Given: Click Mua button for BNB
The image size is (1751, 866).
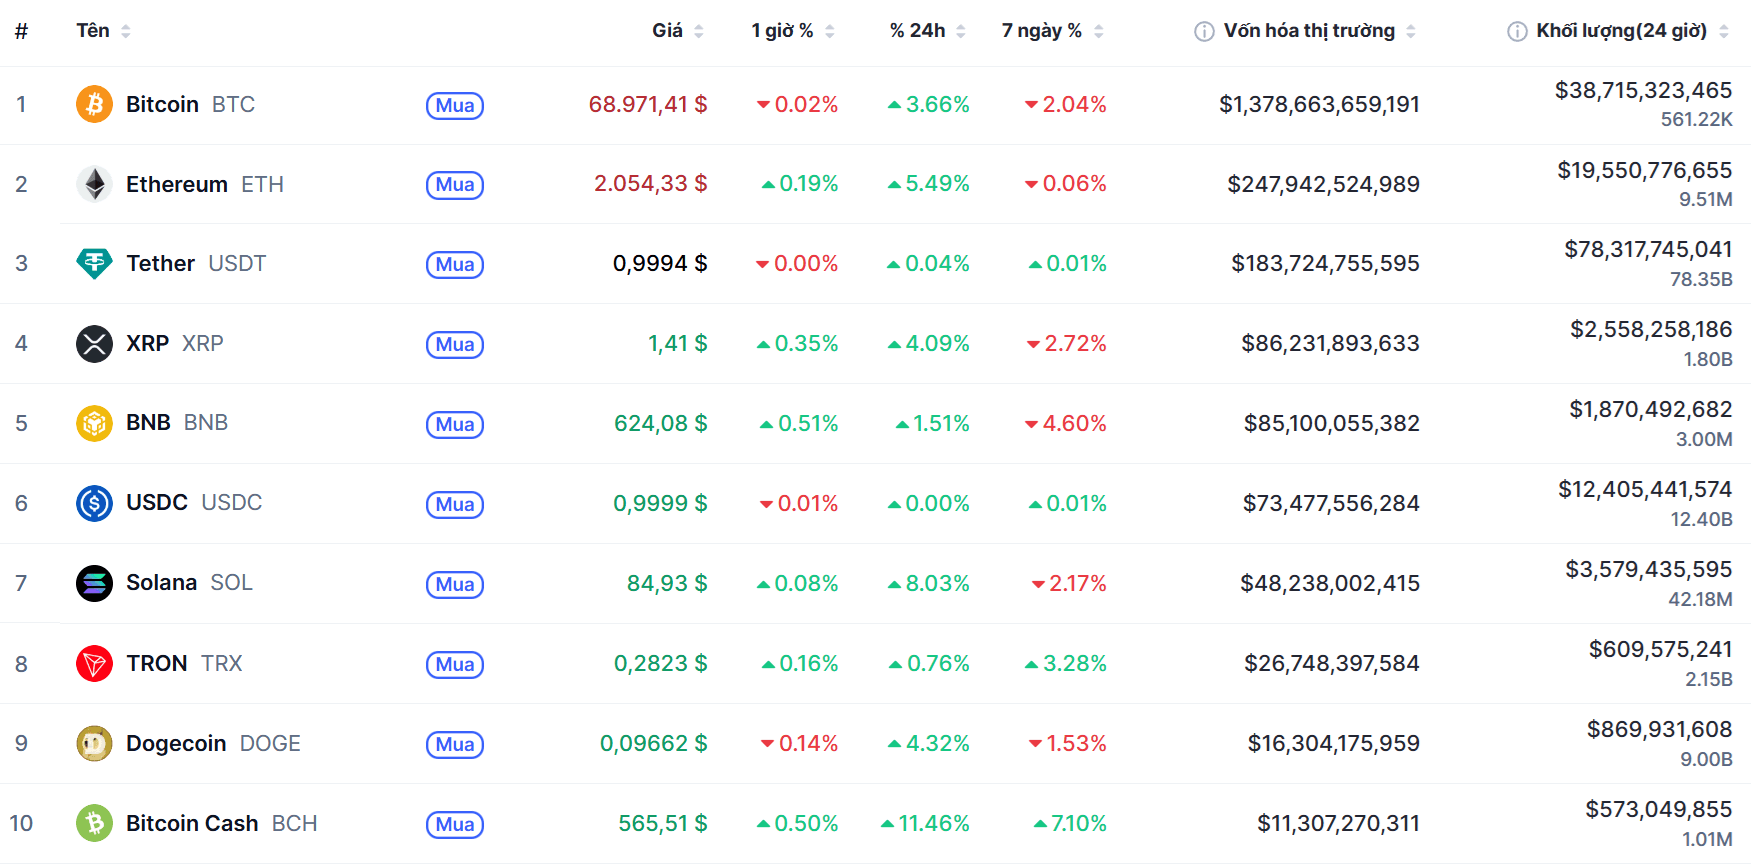Looking at the screenshot, I should pyautogui.click(x=455, y=425).
